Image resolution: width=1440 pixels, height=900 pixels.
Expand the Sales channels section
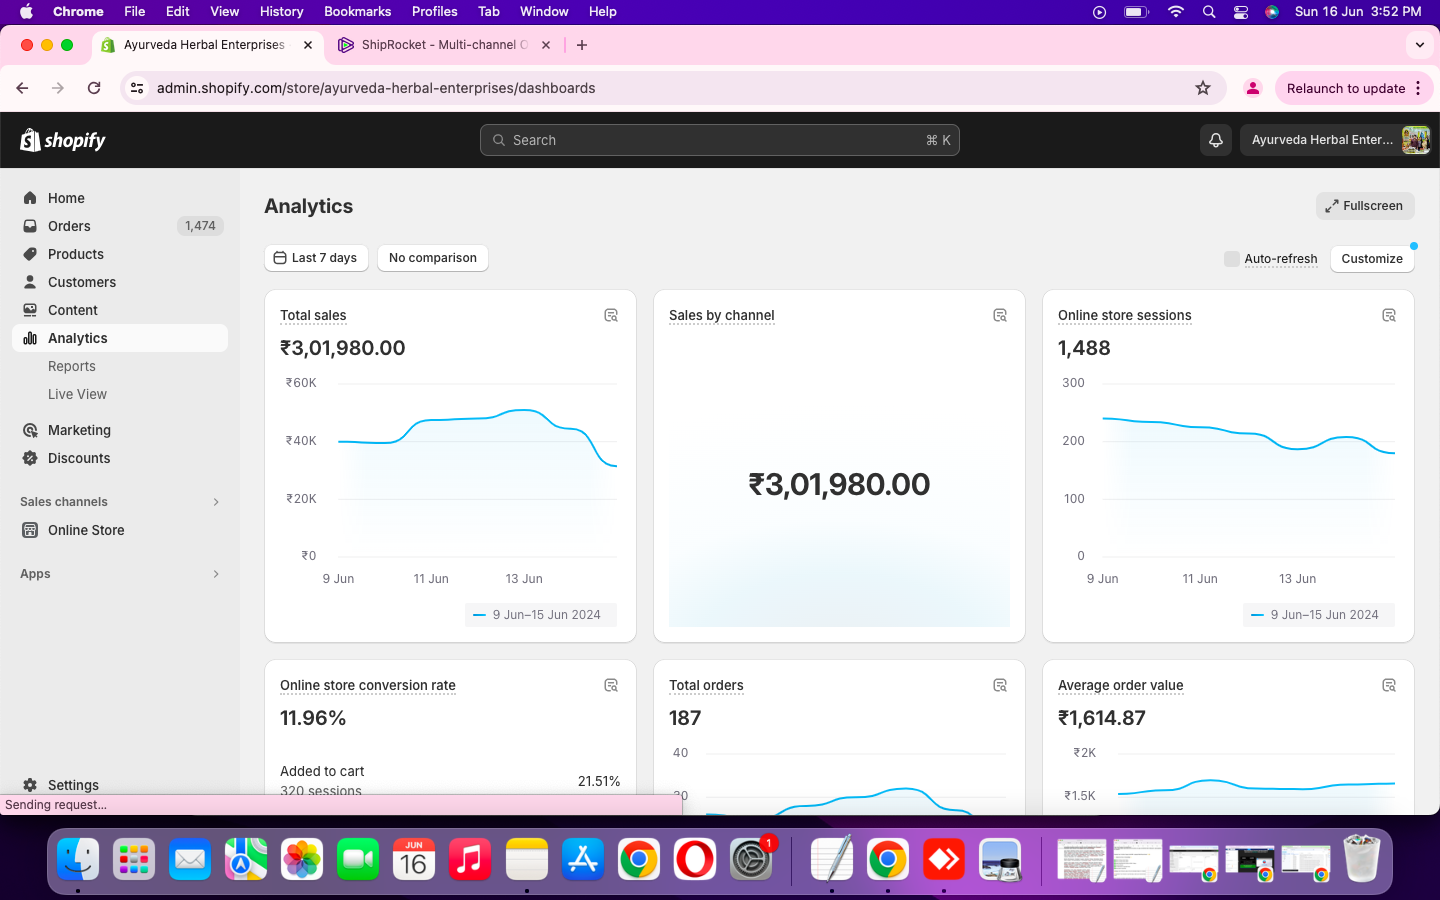coord(216,502)
